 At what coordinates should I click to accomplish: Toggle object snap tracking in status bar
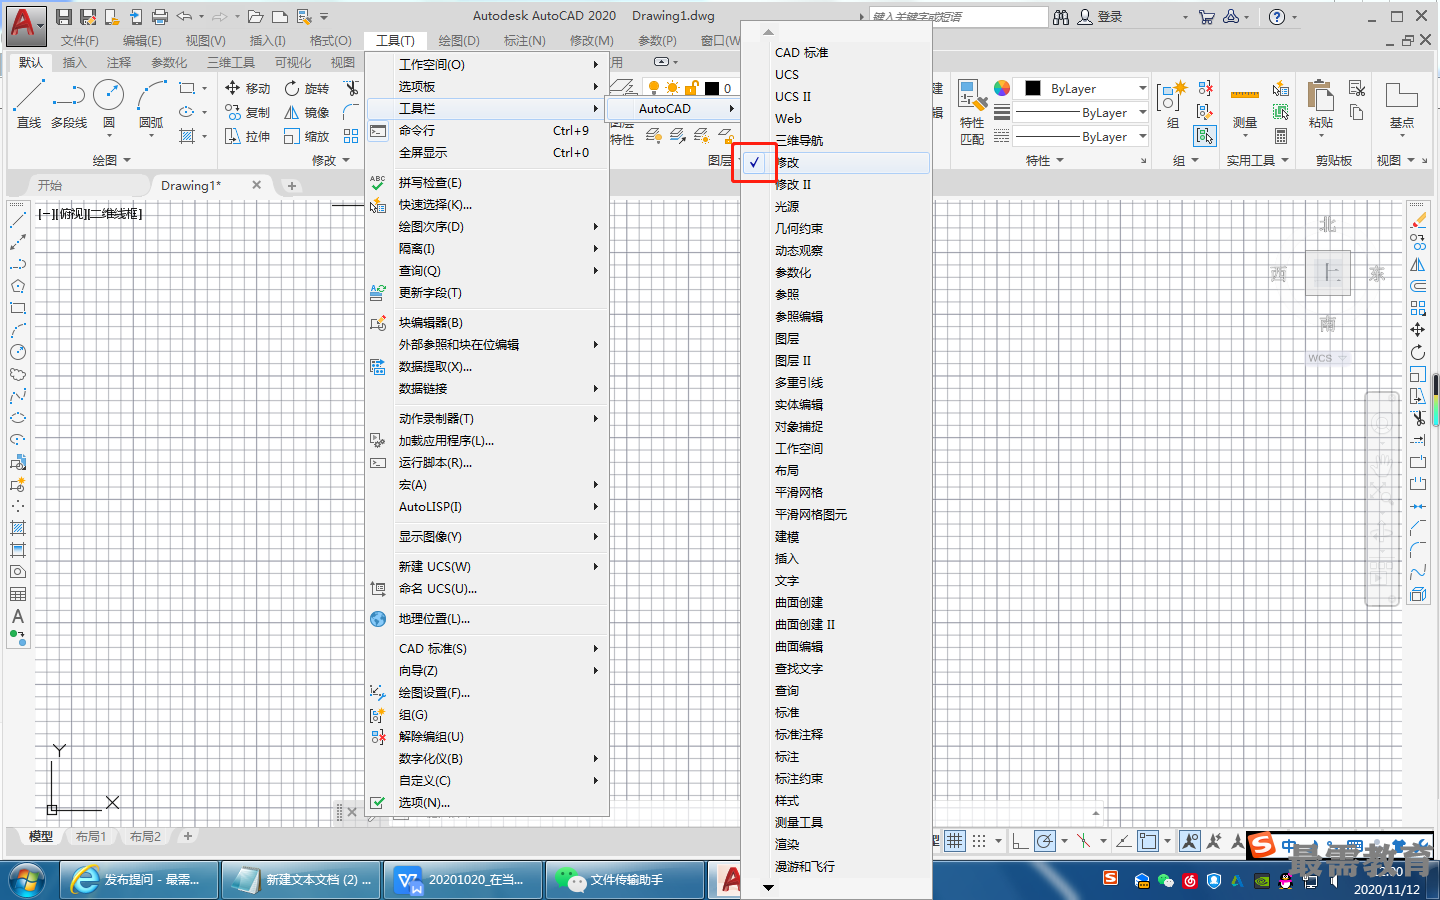[x=1123, y=841]
